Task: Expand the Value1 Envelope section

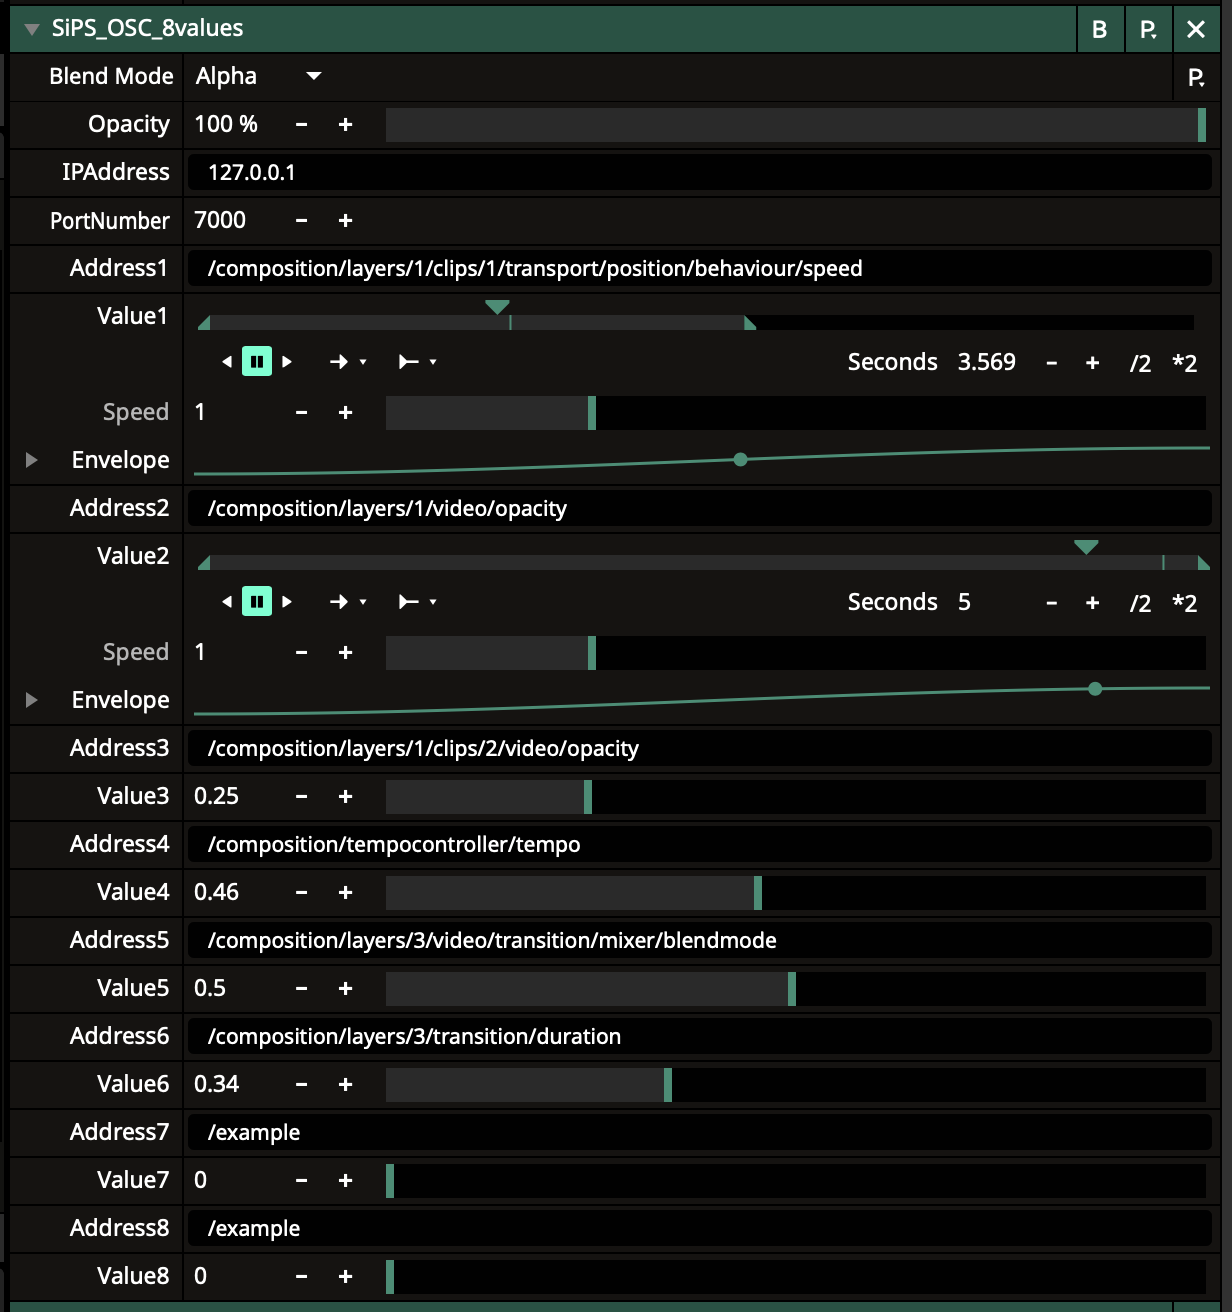Action: coord(31,460)
